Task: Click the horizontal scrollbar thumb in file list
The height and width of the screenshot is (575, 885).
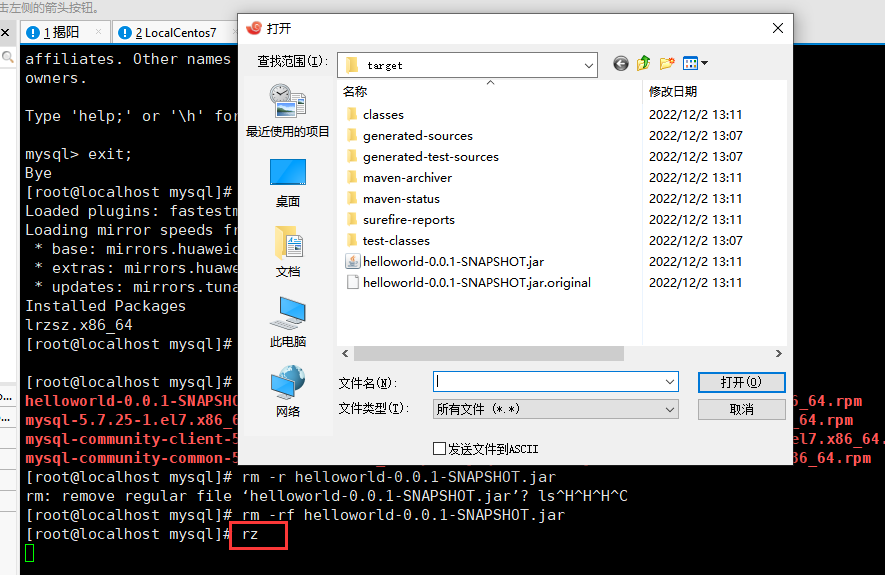Action: [x=489, y=353]
